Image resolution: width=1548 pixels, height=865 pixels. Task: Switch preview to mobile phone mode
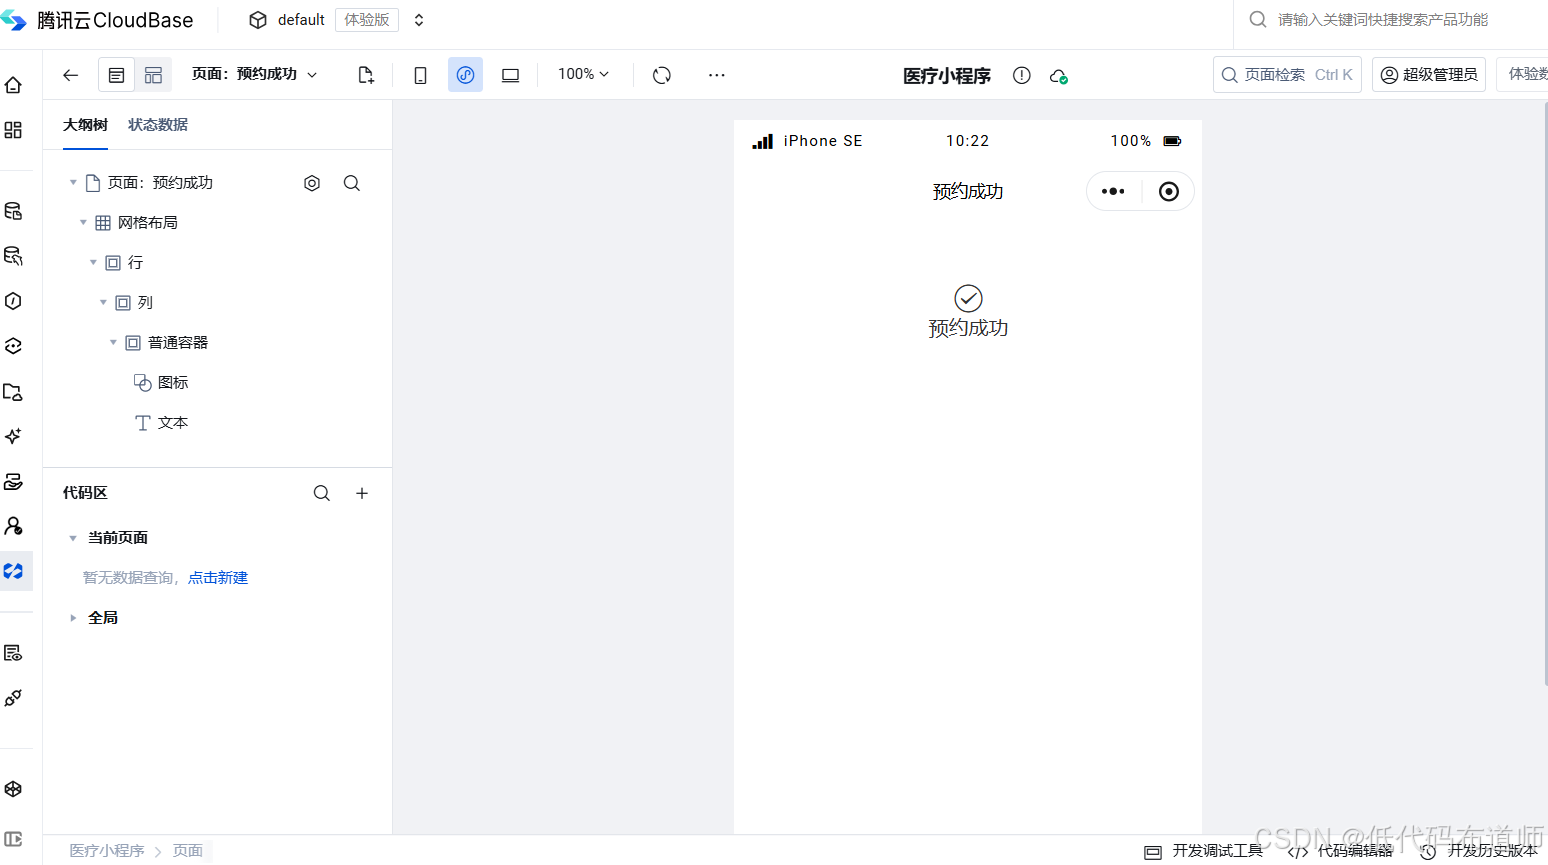(419, 74)
